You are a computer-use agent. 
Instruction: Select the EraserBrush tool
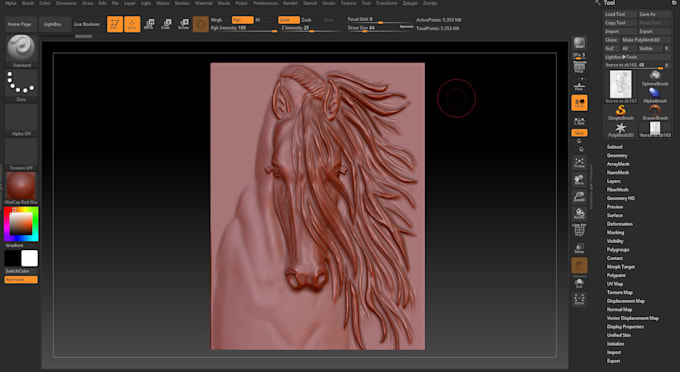coord(655,112)
